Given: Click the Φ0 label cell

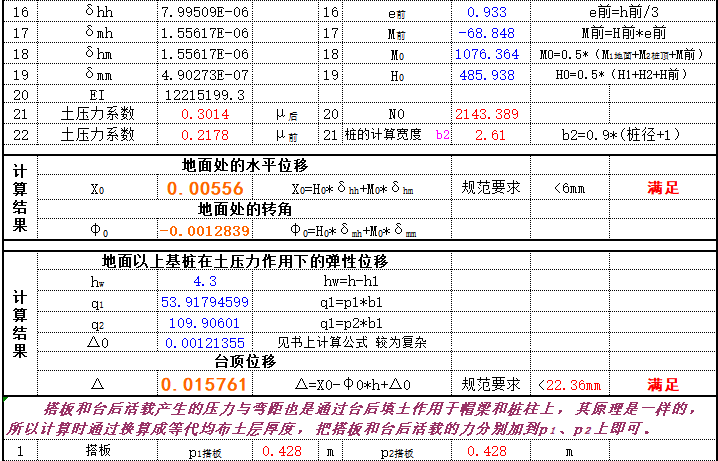Looking at the screenshot, I should point(97,229).
